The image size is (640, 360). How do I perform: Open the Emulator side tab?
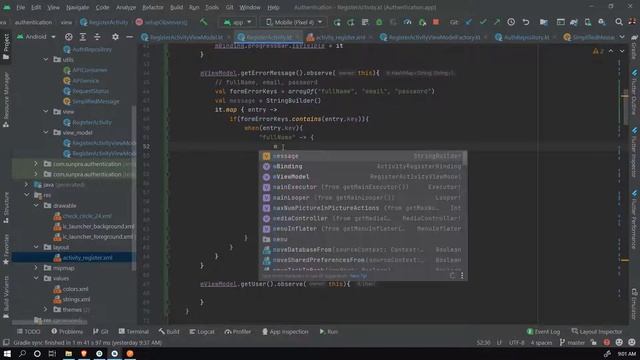click(634, 304)
